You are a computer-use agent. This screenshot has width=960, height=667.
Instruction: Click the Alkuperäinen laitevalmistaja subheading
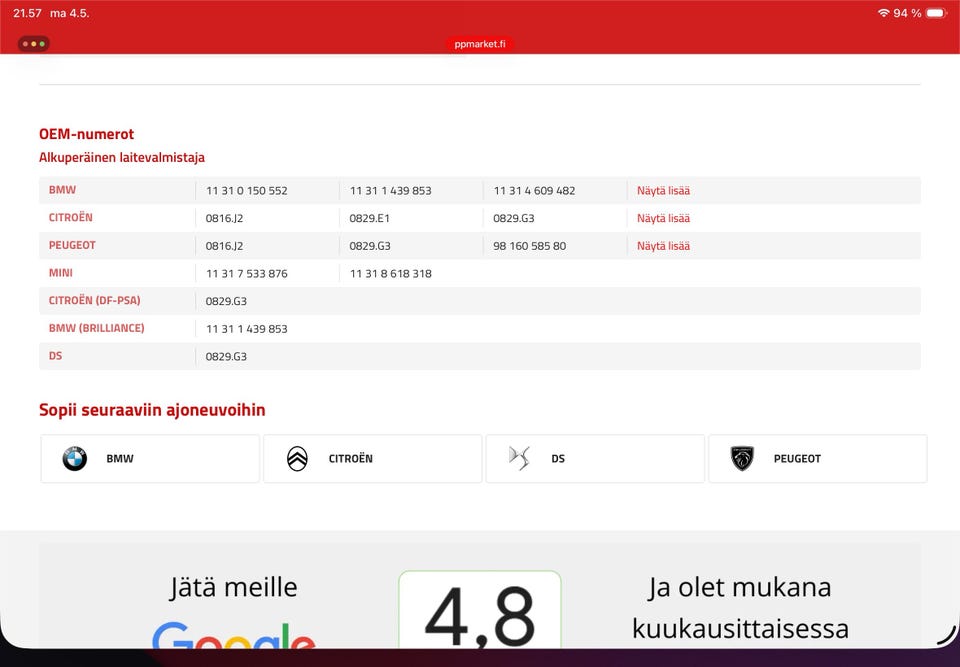click(x=122, y=157)
